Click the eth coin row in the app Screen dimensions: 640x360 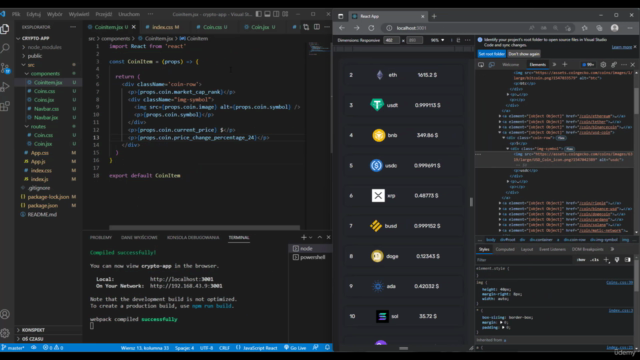(x=403, y=75)
